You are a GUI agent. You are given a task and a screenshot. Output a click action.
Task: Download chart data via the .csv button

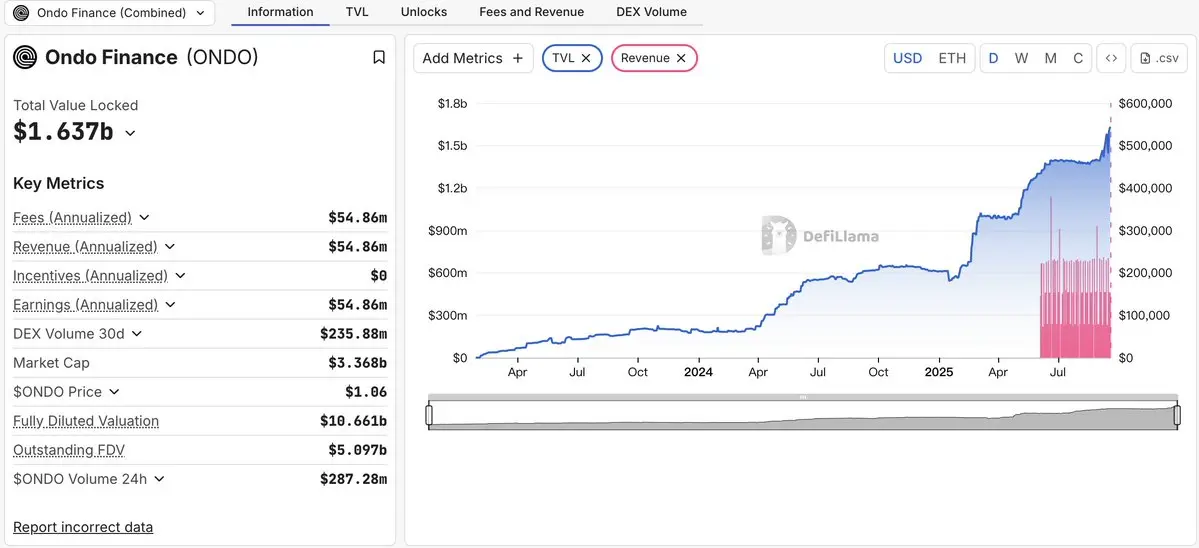click(1159, 58)
